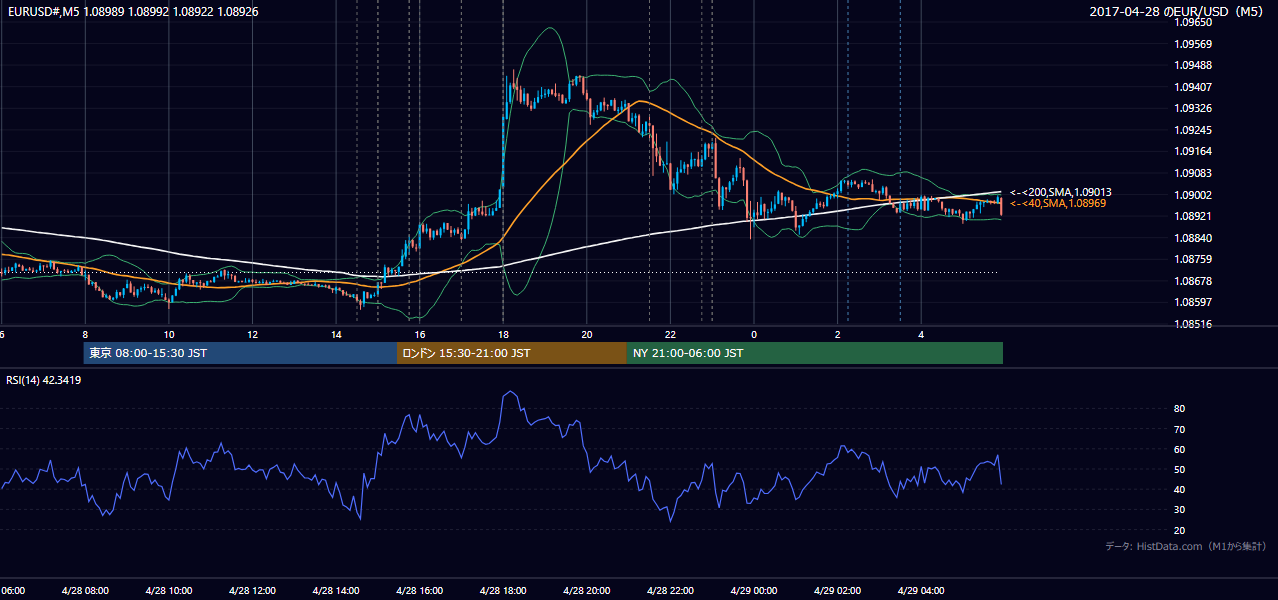Screen dimensions: 1278x600
Task: Click the 1.09407 price axis label
Action: 1194,87
